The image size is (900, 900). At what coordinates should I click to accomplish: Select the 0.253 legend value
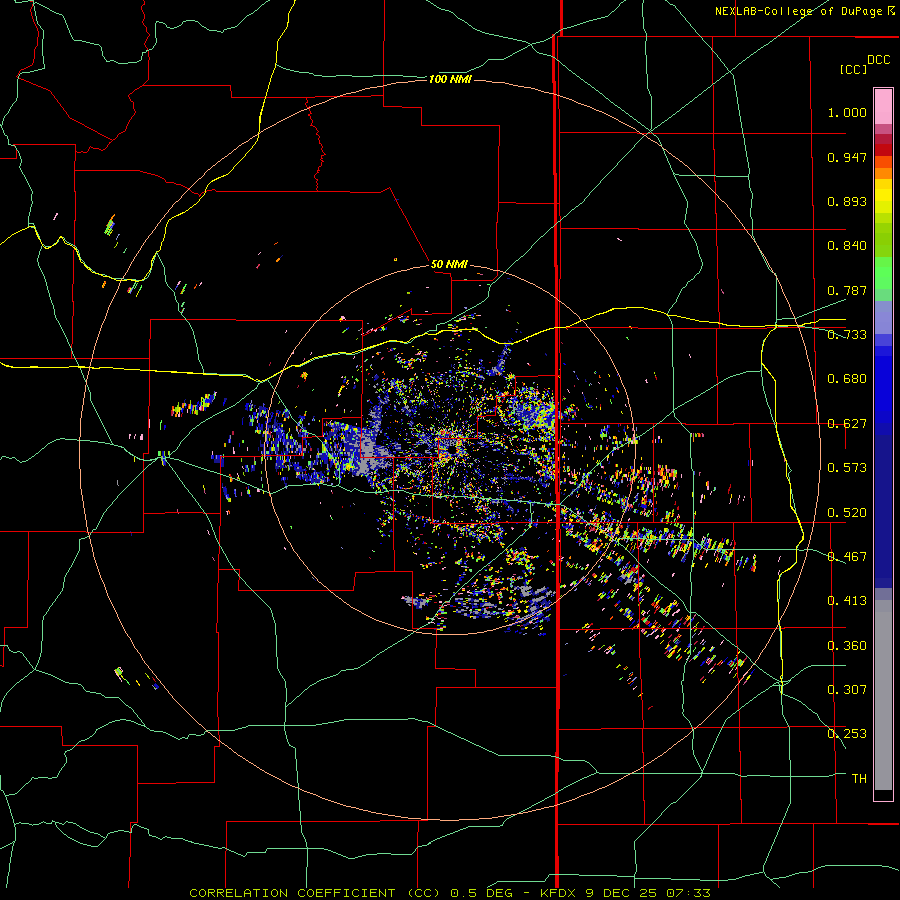click(847, 734)
